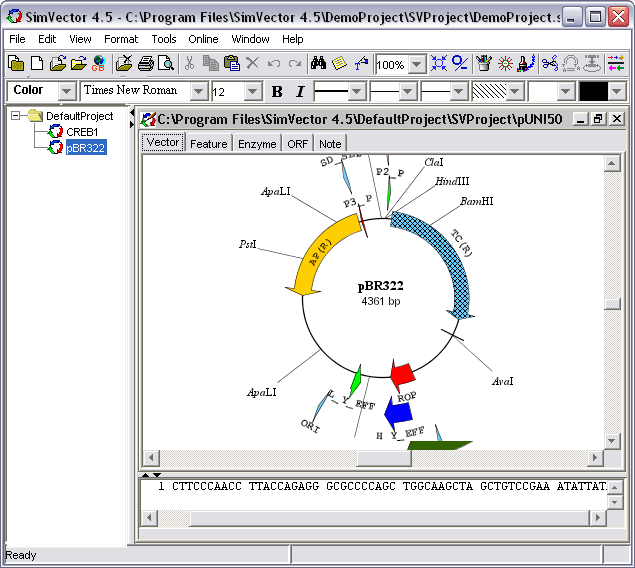The height and width of the screenshot is (568, 635).
Task: Select CREB1 in the project tree
Action: [82, 132]
